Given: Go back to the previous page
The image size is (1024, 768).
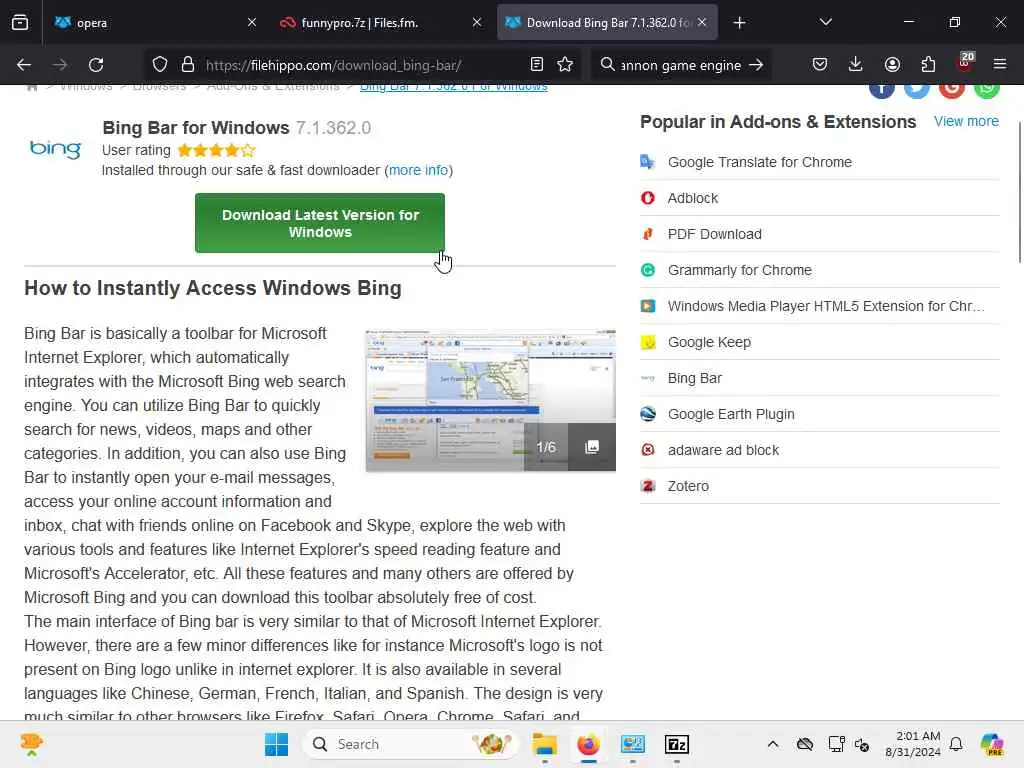Looking at the screenshot, I should click(x=24, y=65).
